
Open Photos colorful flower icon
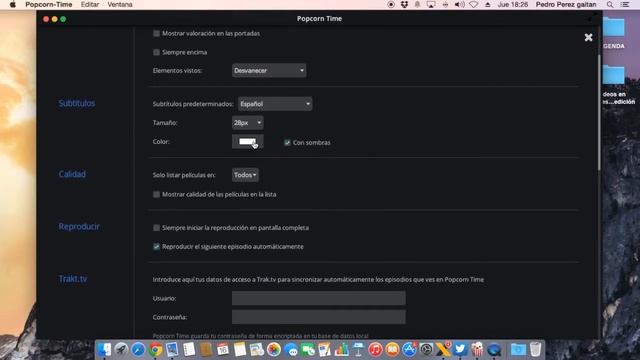pos(274,350)
